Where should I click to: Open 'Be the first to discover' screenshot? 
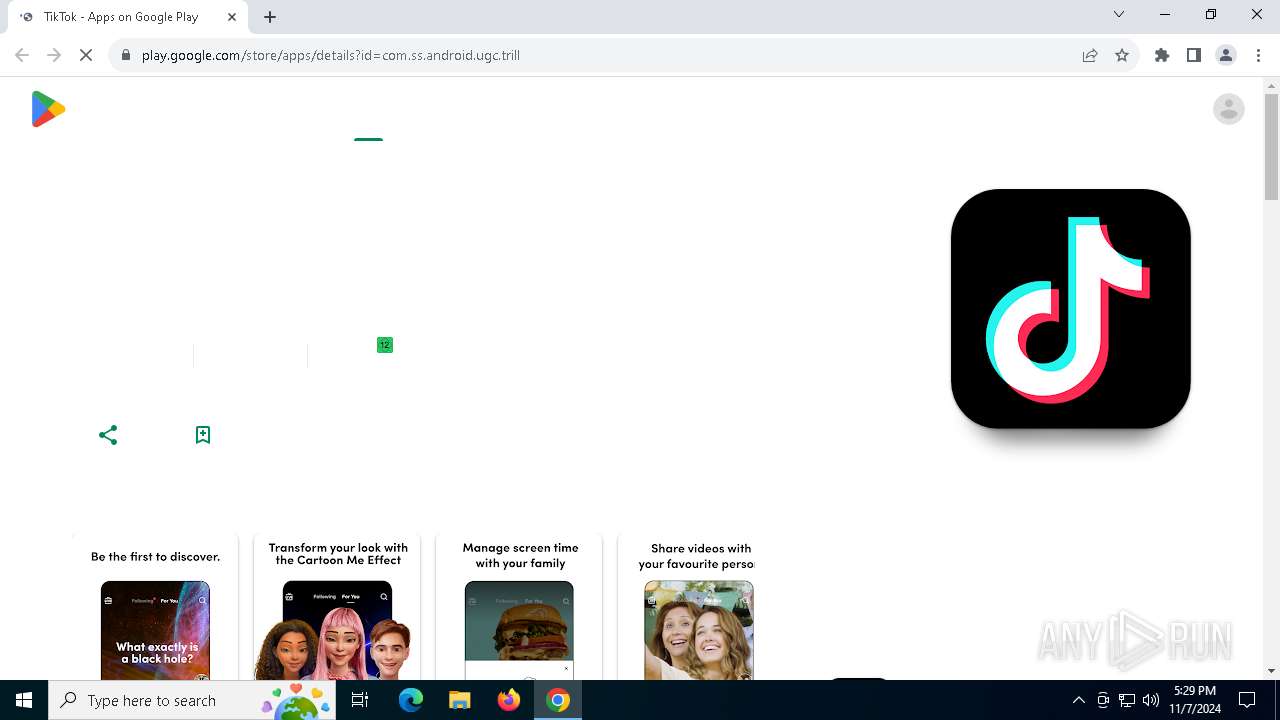(x=155, y=607)
